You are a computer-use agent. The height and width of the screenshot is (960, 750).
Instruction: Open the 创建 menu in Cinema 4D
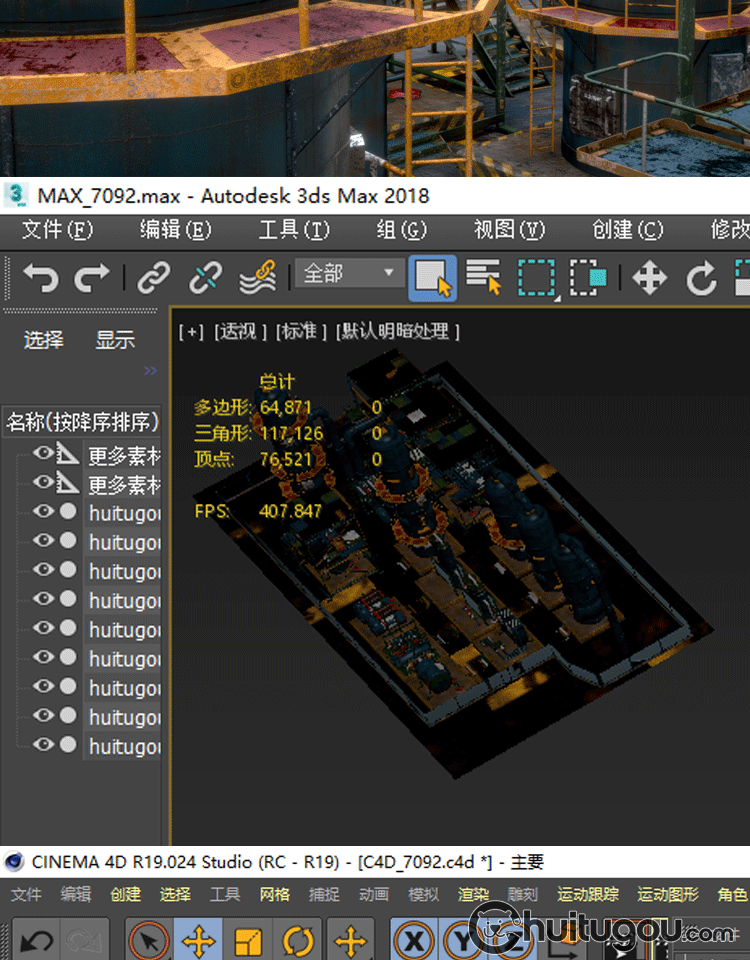126,894
